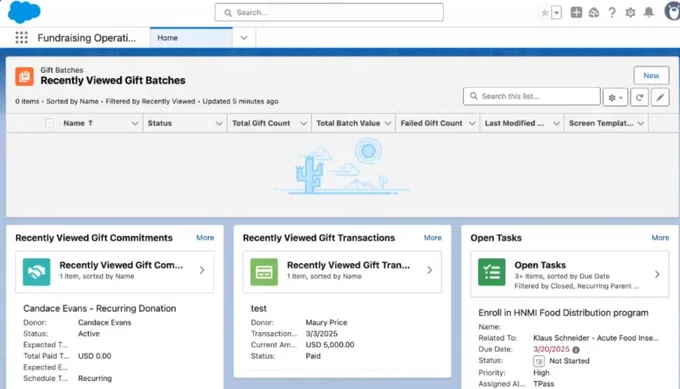Click More link in Open Tasks card
The image size is (680, 389).
(x=660, y=238)
